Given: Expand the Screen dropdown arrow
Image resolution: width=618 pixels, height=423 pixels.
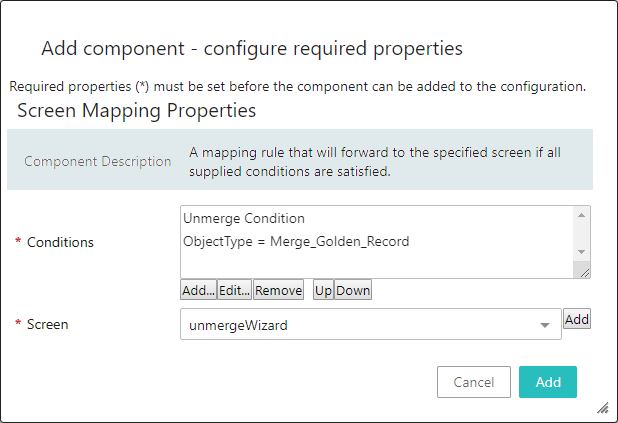Looking at the screenshot, I should click(545, 325).
